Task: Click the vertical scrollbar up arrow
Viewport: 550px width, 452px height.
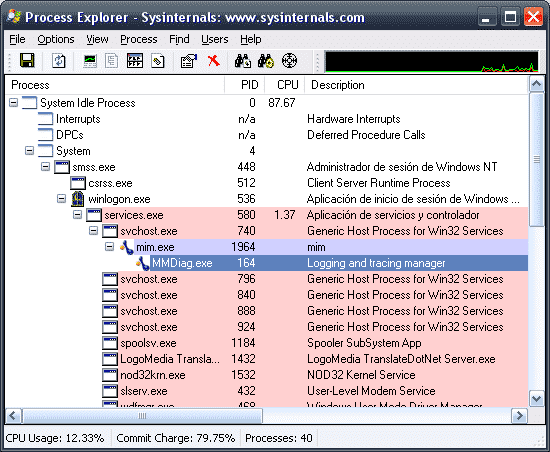Action: 536,84
